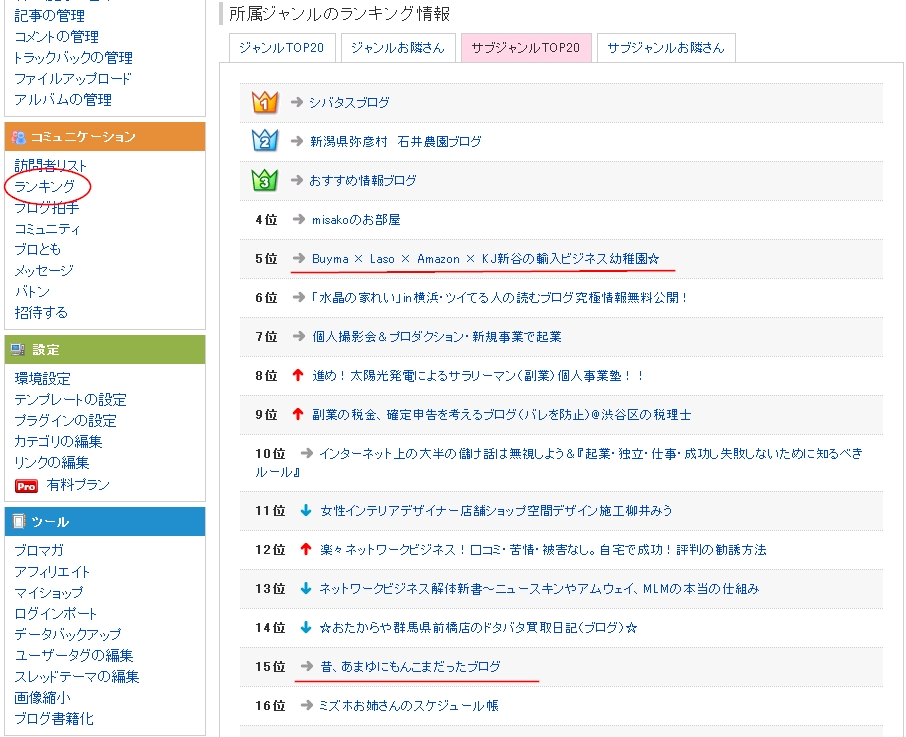This screenshot has width=906, height=737.
Task: Click the blue rank 2 crown icon
Action: (x=265, y=141)
